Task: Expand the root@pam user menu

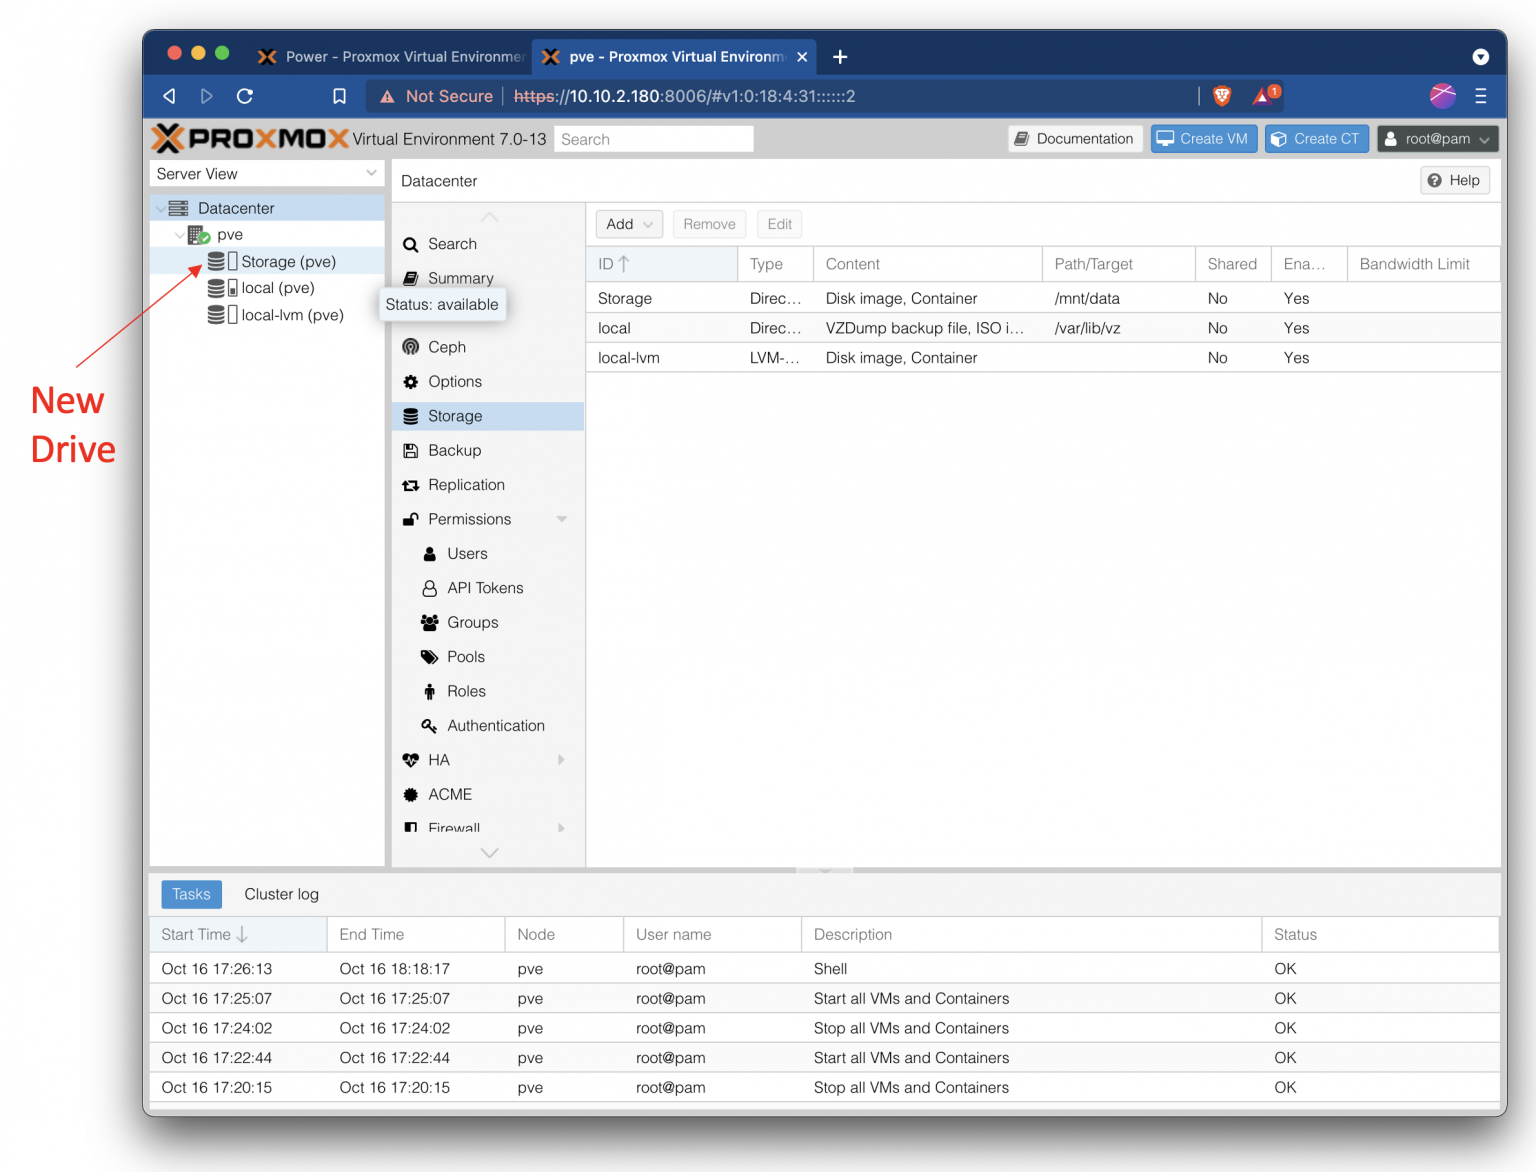Action: coord(1437,139)
